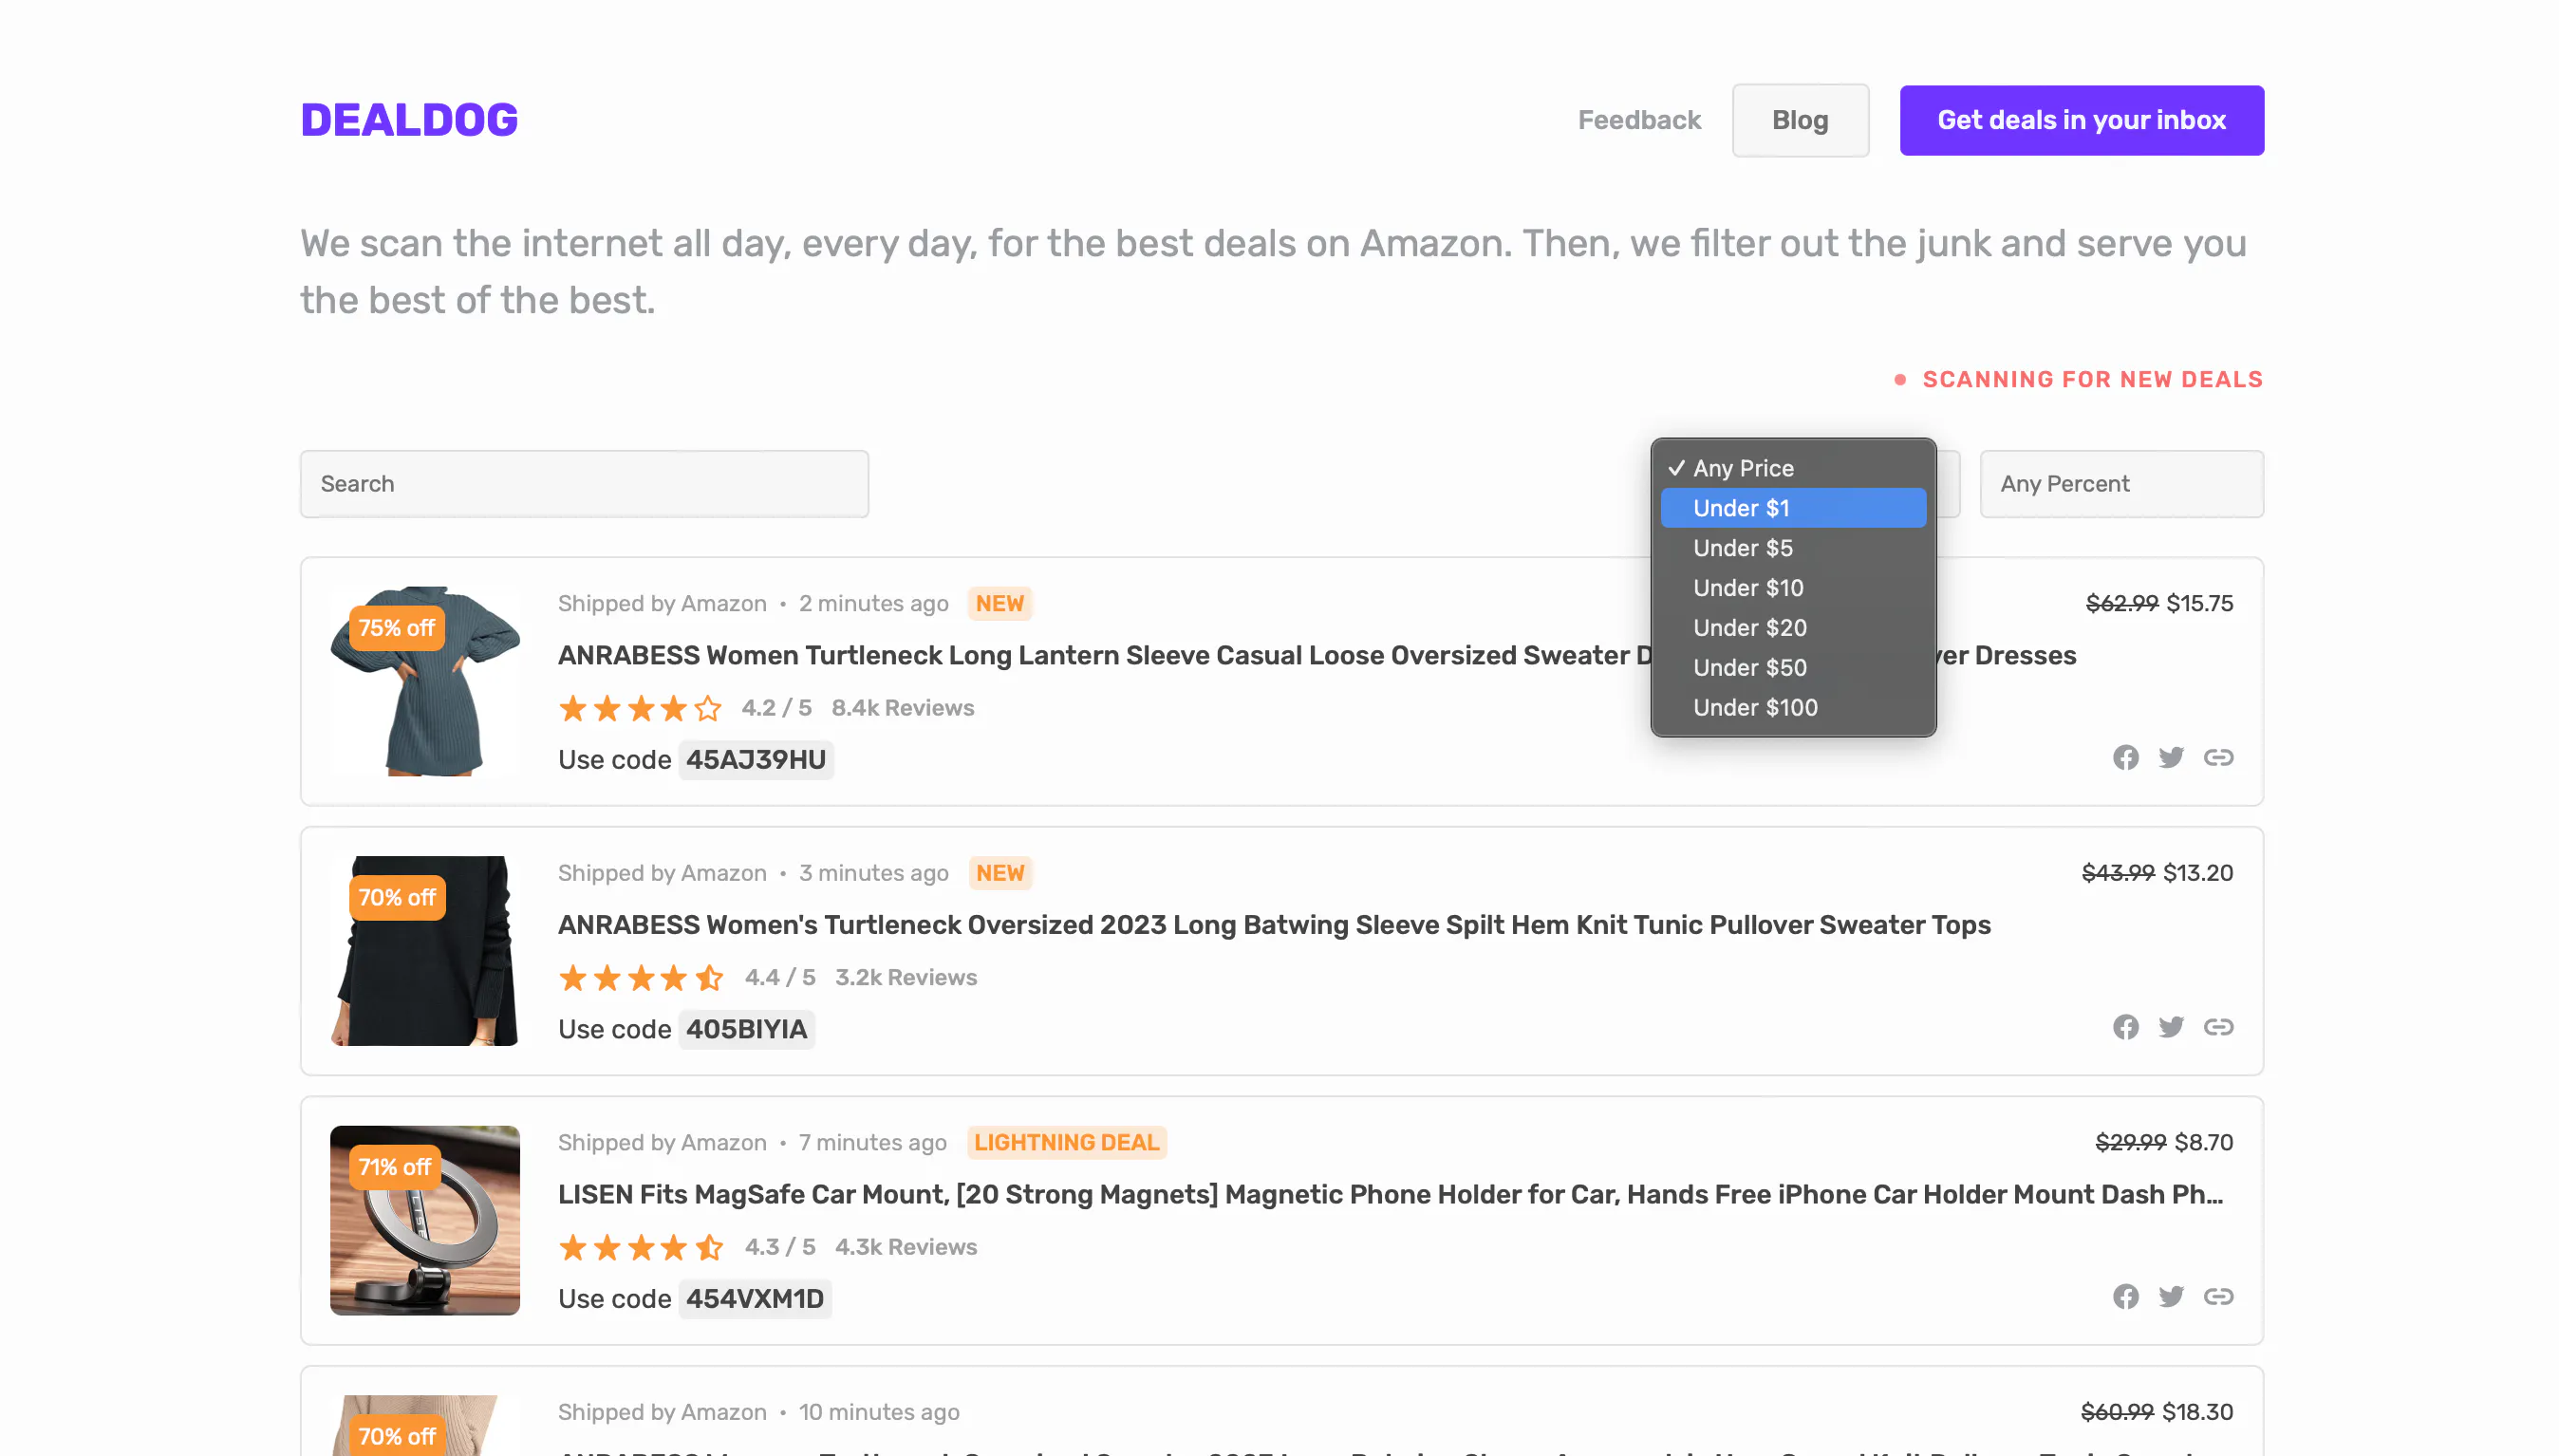Screen dimensions: 2559x1456
Task: Open the magnetic car mount product image
Action: click(x=425, y=1220)
